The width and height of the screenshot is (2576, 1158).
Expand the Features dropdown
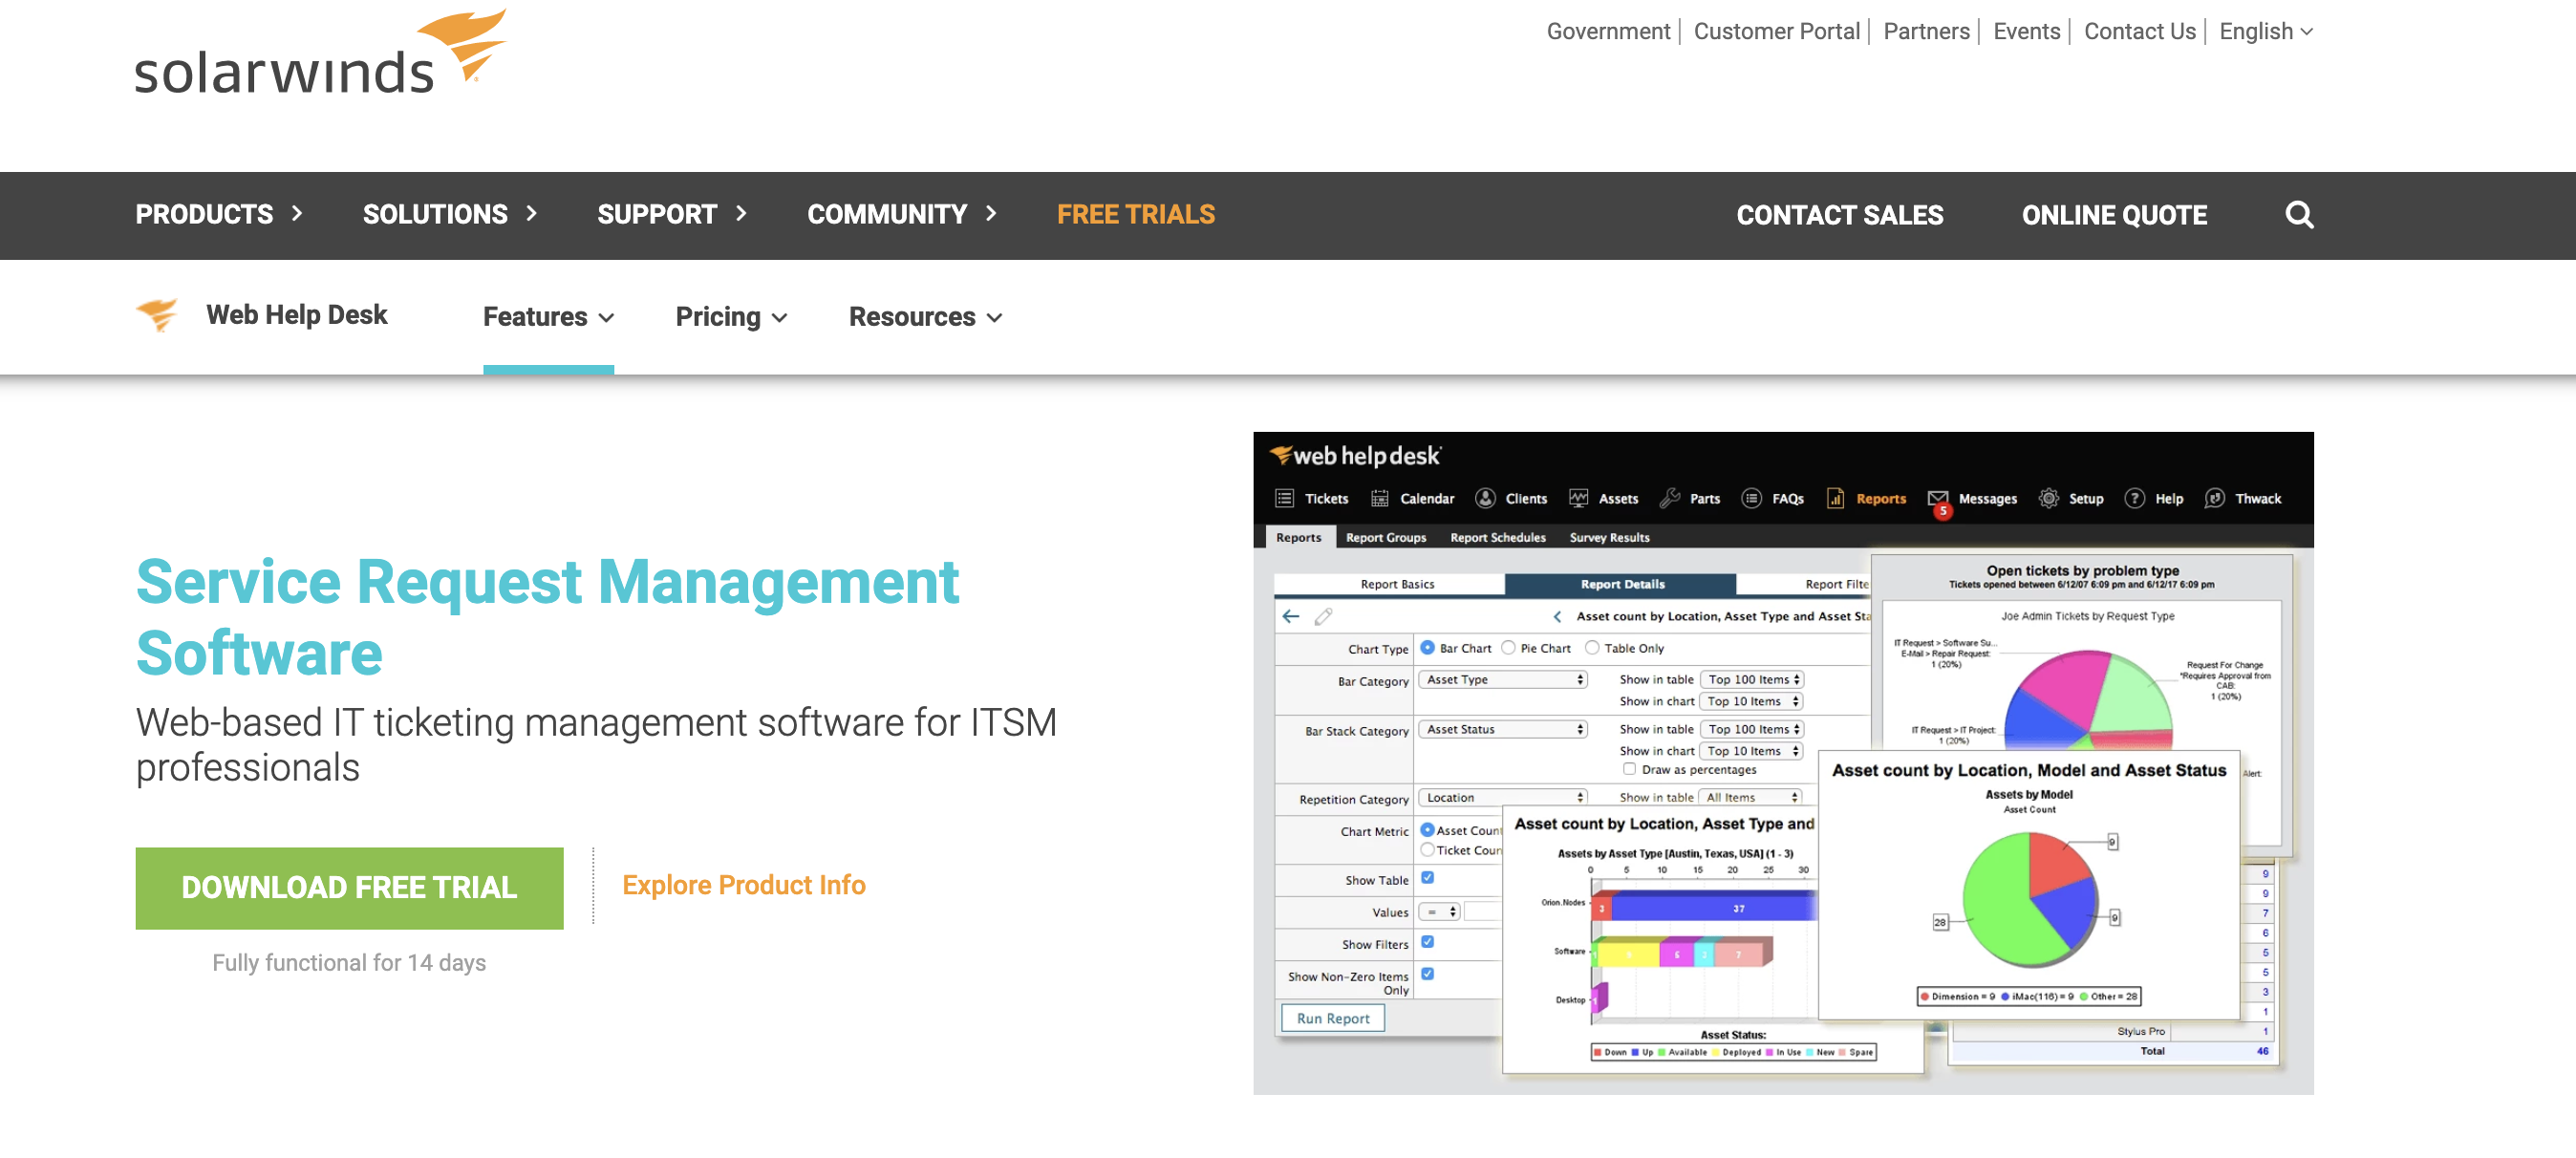coord(548,317)
